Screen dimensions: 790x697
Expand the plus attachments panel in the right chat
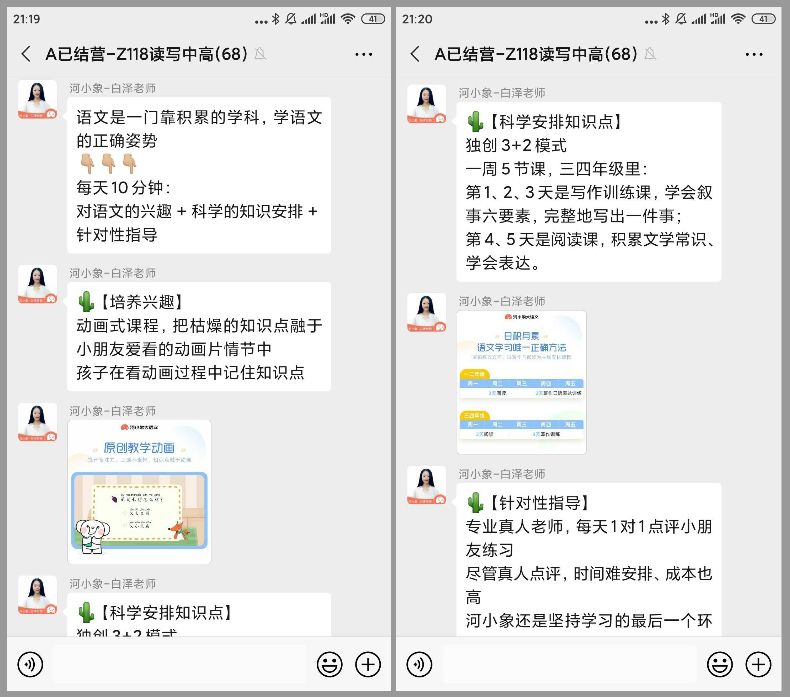click(x=758, y=664)
